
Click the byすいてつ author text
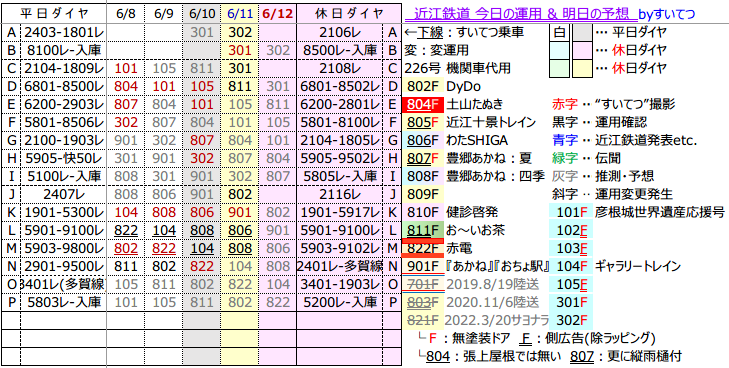tap(668, 14)
